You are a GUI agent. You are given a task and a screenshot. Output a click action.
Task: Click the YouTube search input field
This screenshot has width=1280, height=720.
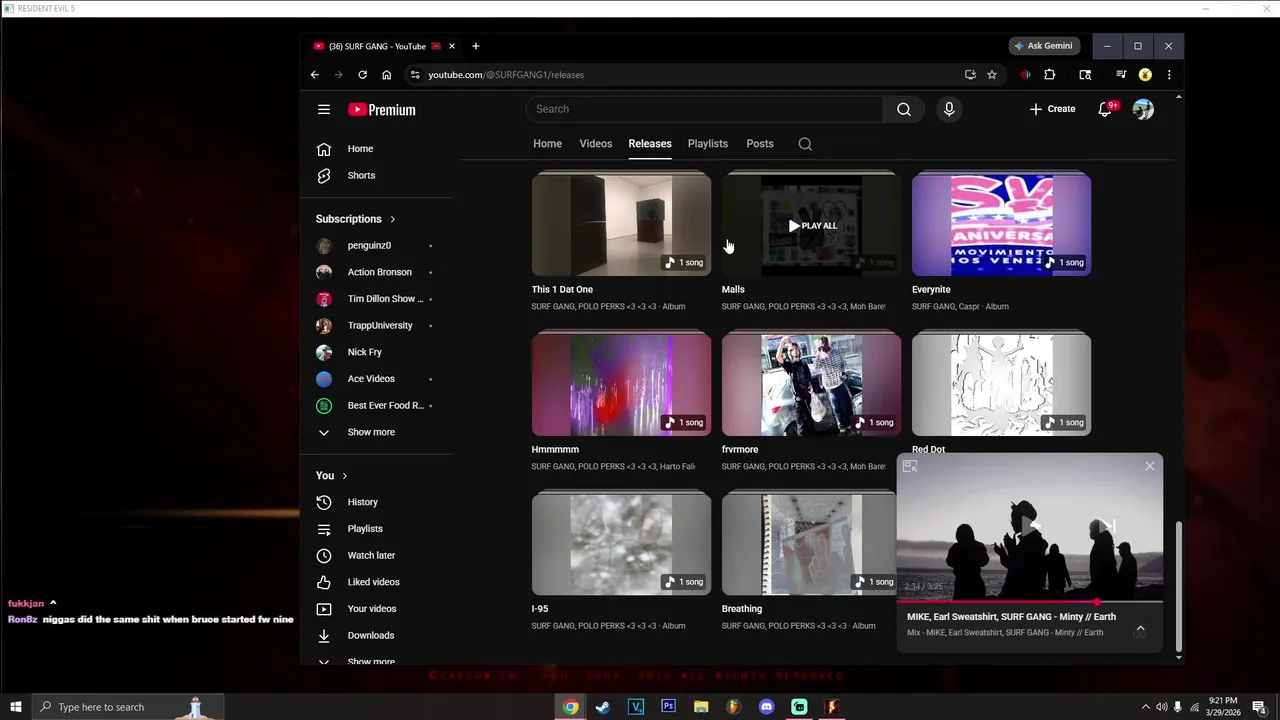(x=704, y=109)
